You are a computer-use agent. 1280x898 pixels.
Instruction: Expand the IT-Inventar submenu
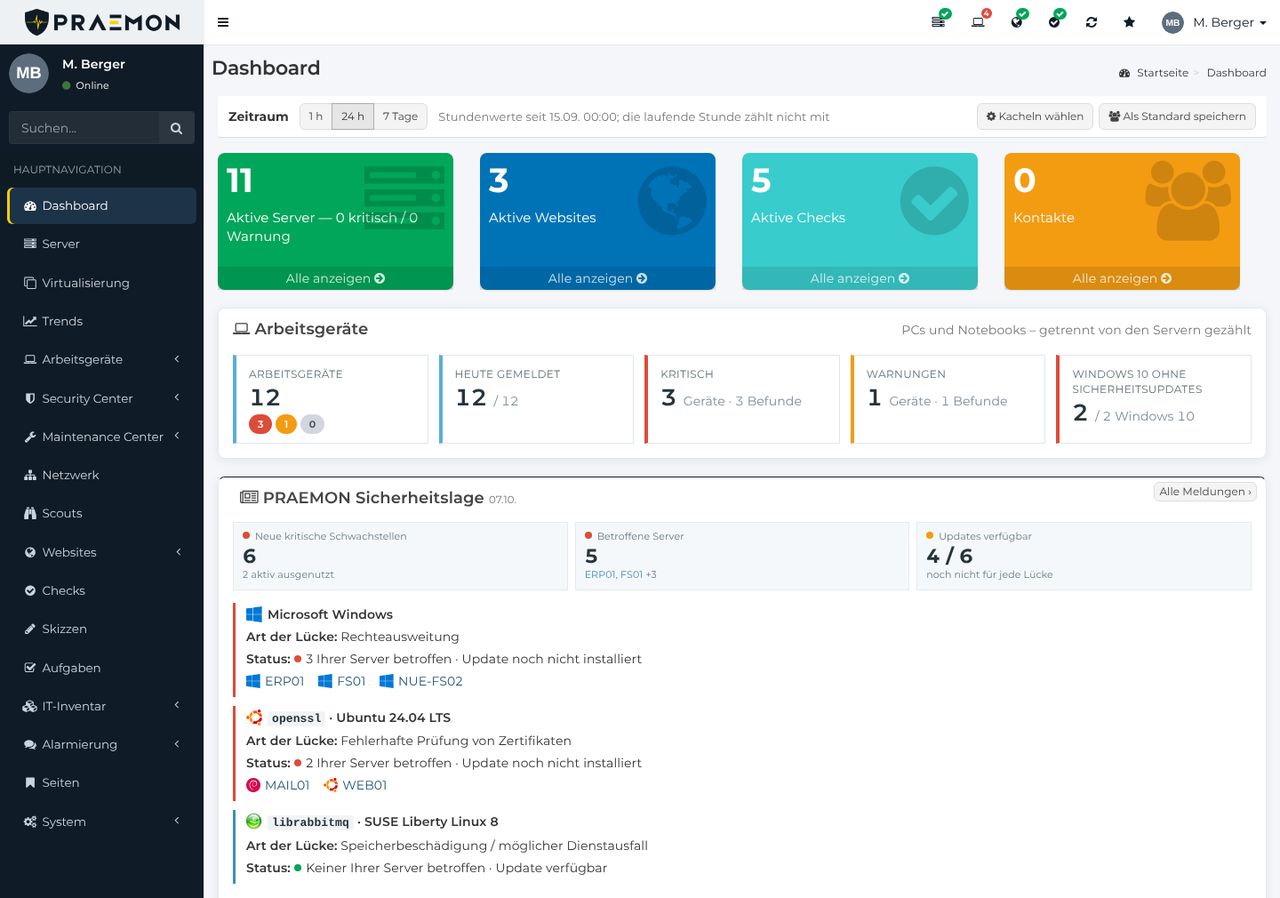[x=177, y=705]
